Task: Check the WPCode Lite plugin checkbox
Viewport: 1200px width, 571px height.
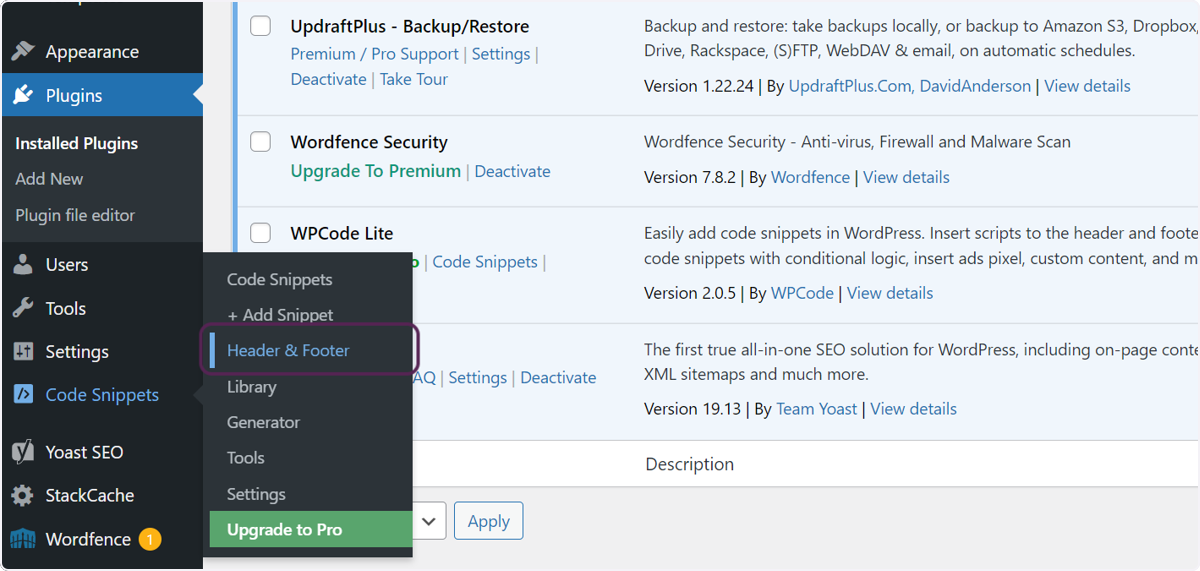Action: pyautogui.click(x=260, y=233)
